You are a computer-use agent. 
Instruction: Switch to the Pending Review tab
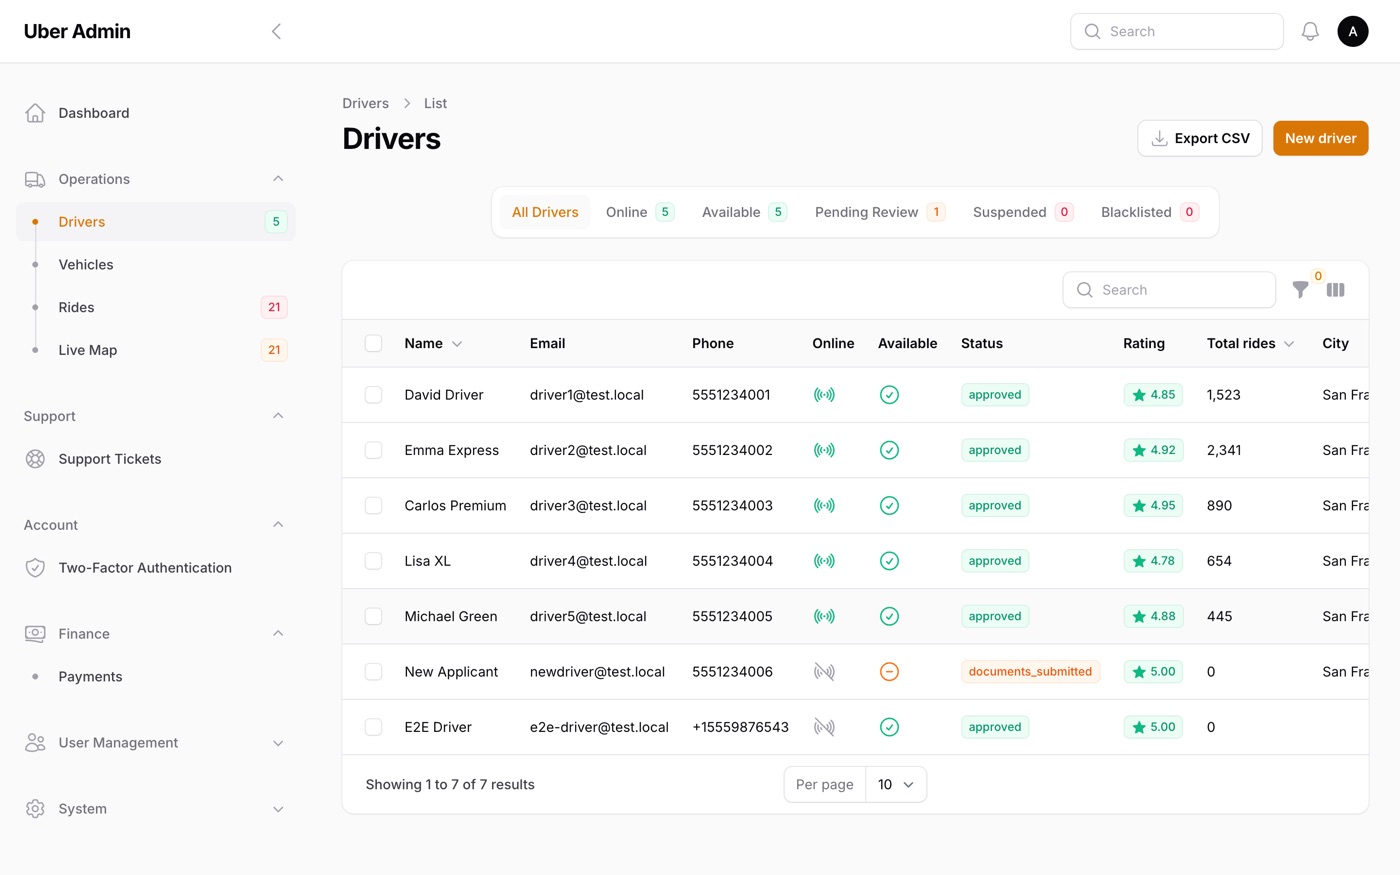(x=880, y=212)
